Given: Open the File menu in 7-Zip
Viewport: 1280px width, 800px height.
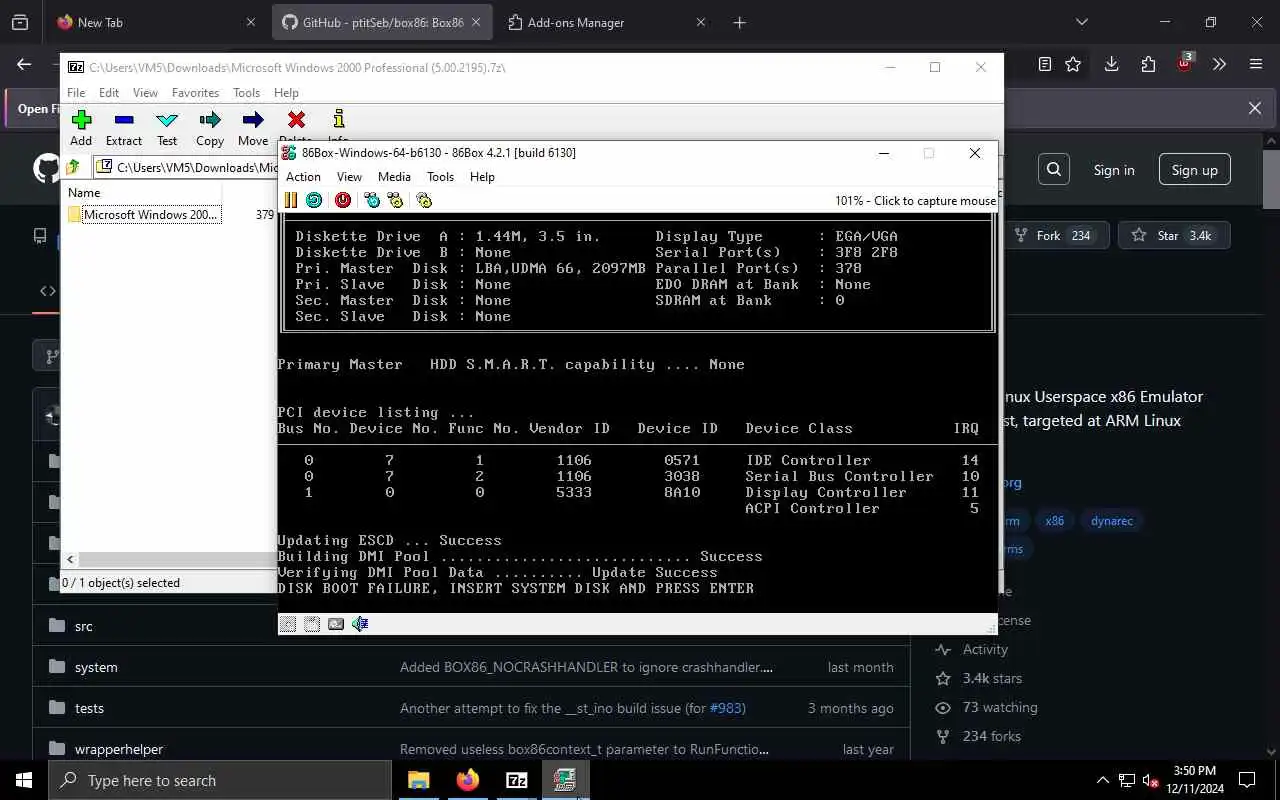Looking at the screenshot, I should click(76, 93).
